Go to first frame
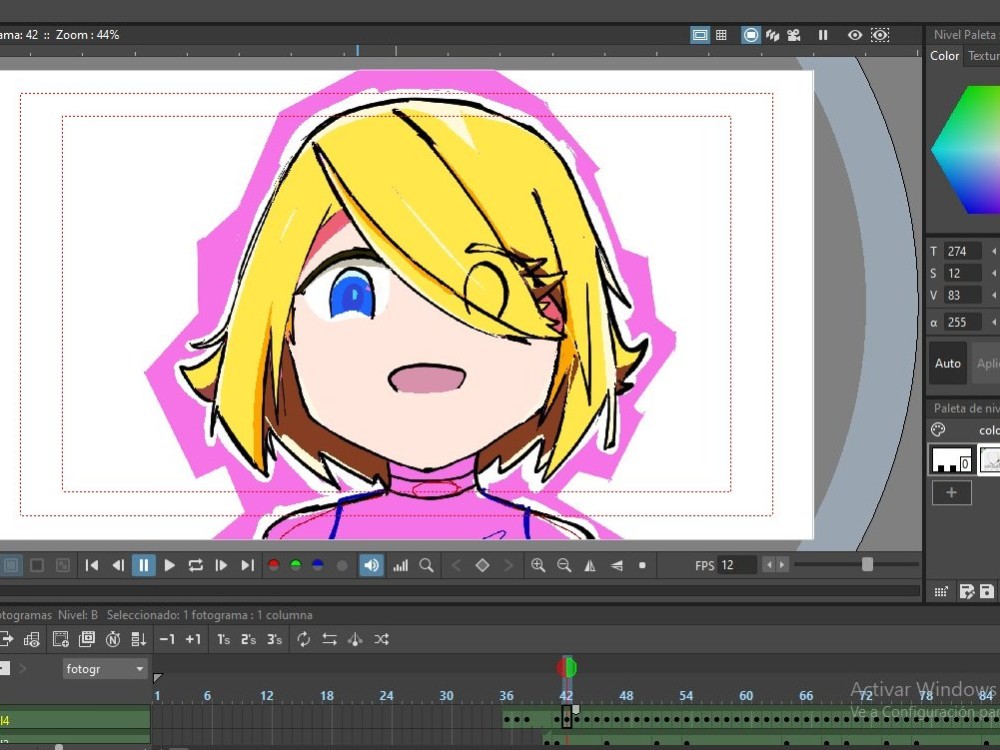 click(92, 566)
